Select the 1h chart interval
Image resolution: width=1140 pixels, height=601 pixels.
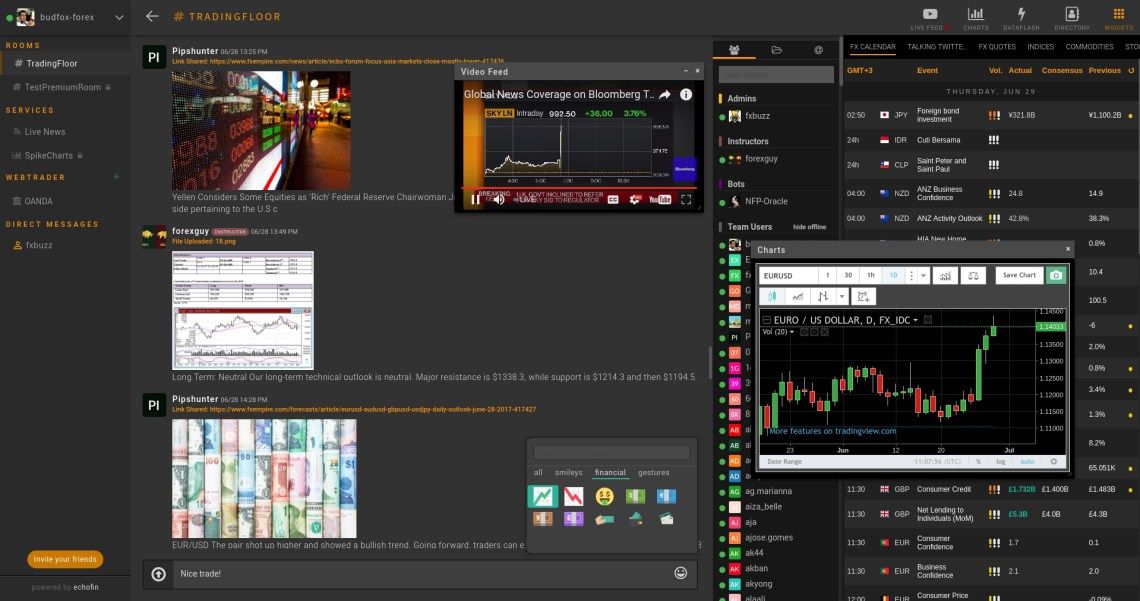click(870, 275)
